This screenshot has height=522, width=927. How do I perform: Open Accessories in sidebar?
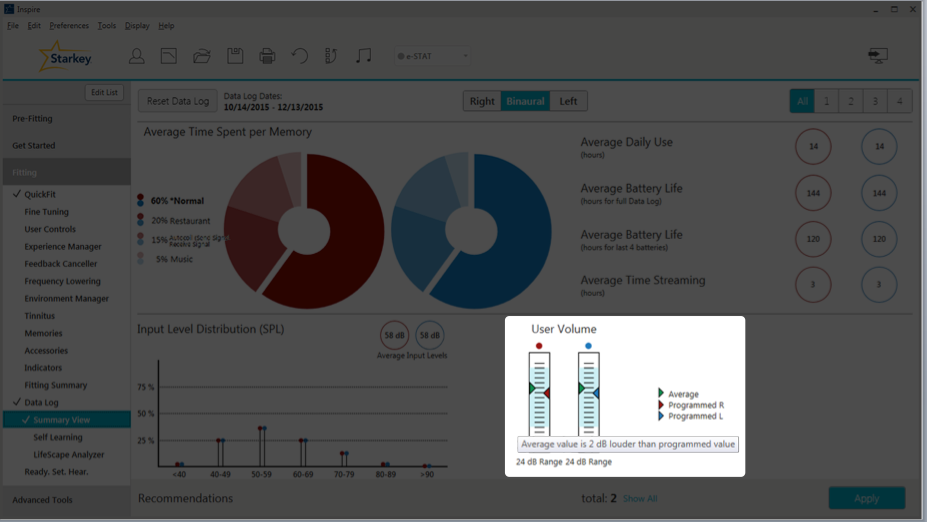click(x=46, y=351)
